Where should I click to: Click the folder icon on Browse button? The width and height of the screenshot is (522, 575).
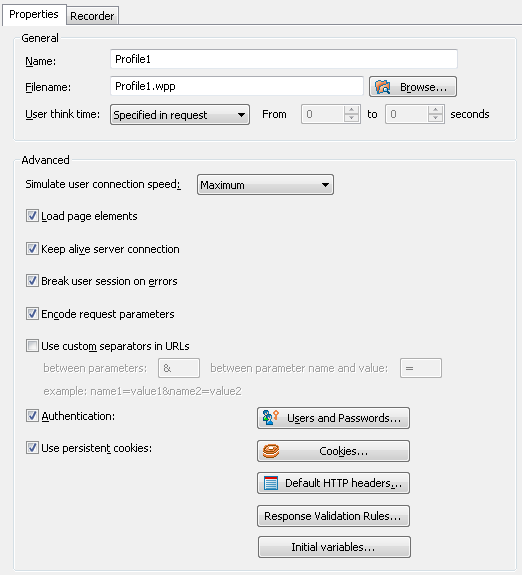(383, 87)
